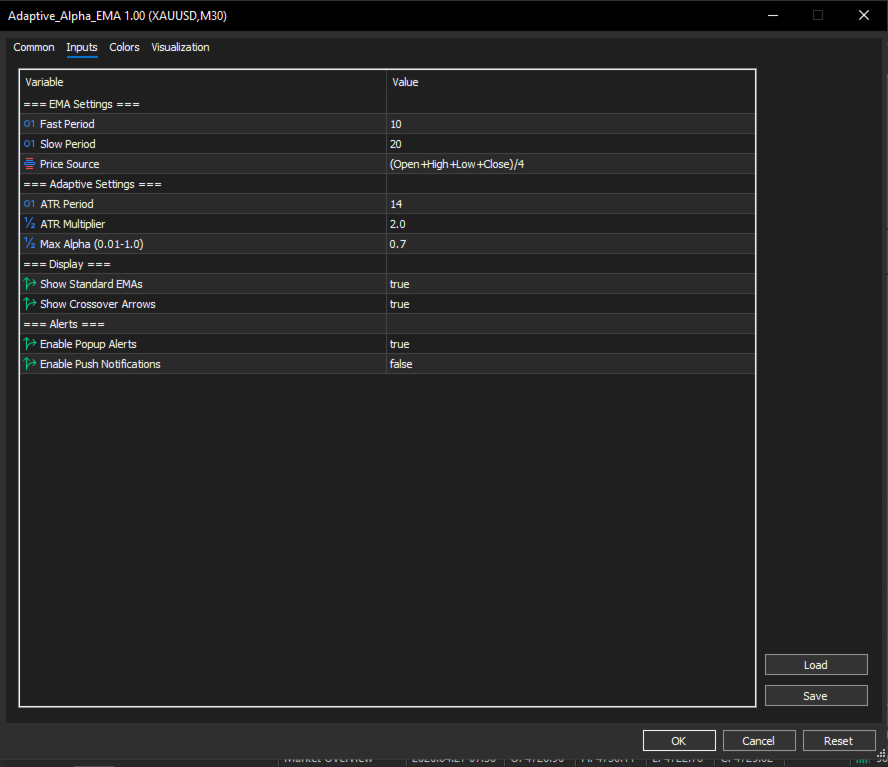Toggle Show Standard EMAs value true

[571, 284]
